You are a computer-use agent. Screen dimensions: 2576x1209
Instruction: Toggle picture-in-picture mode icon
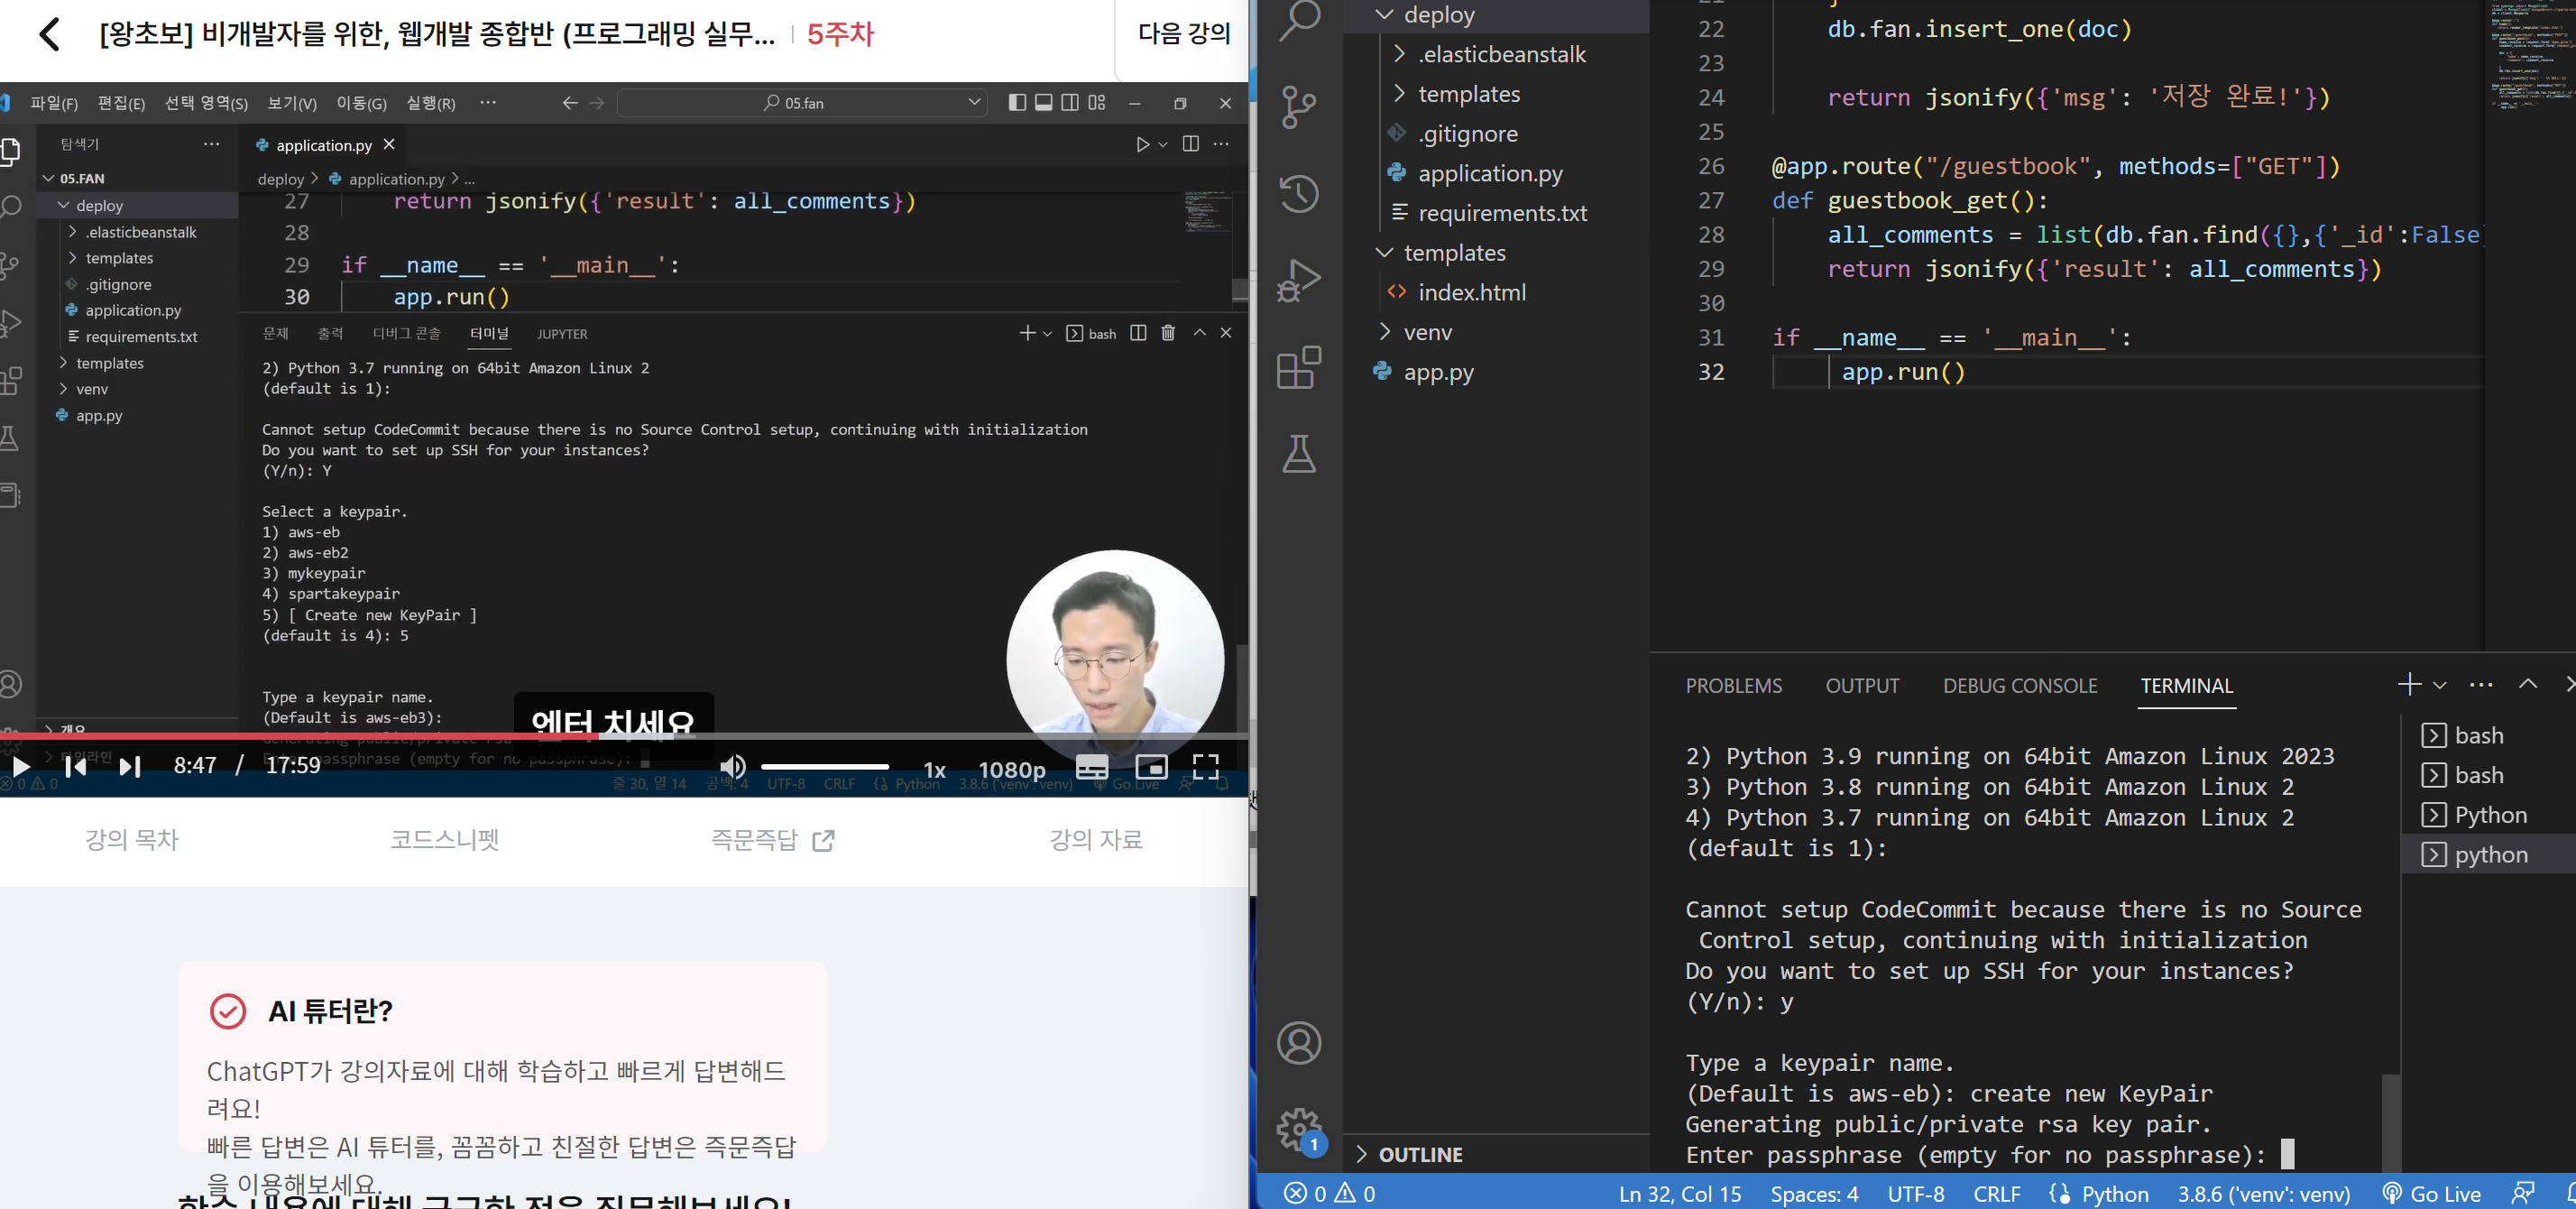coord(1151,767)
